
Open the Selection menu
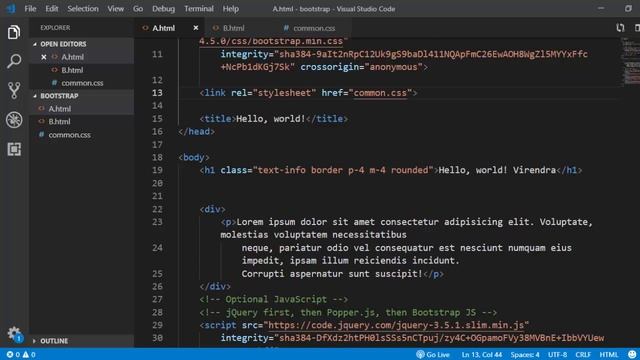[x=83, y=9]
